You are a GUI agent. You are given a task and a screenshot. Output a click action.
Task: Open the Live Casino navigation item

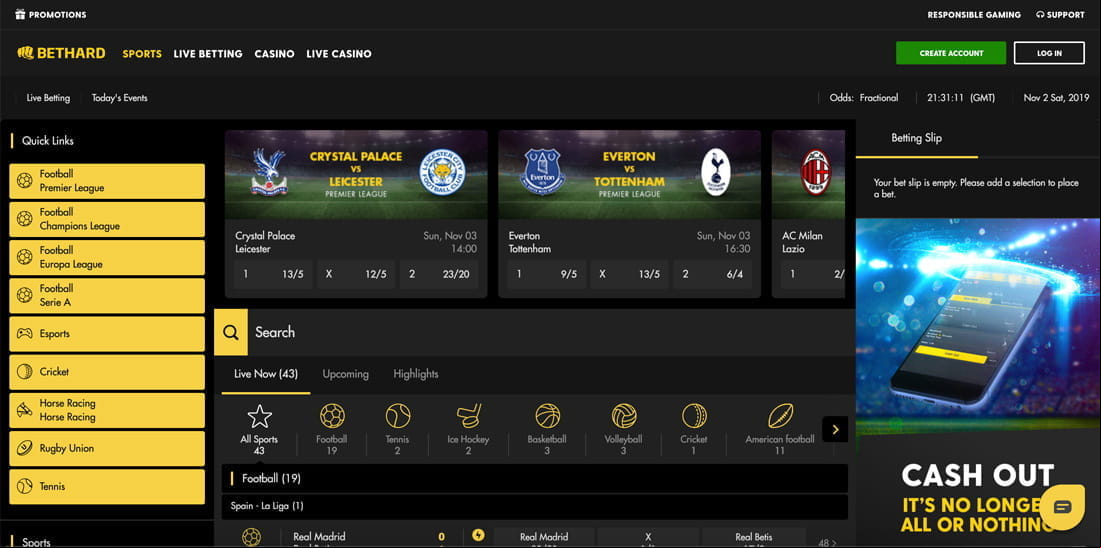(x=338, y=53)
